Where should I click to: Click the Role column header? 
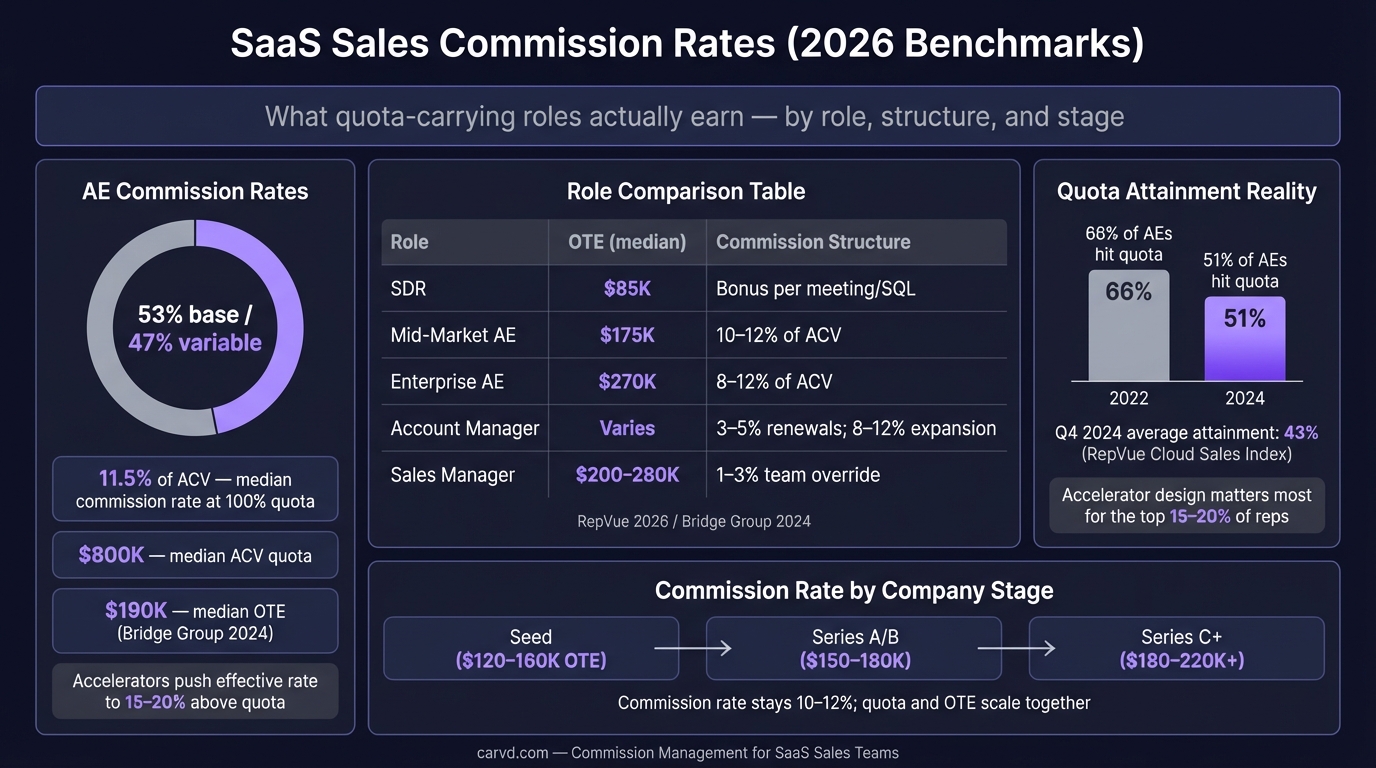[409, 242]
